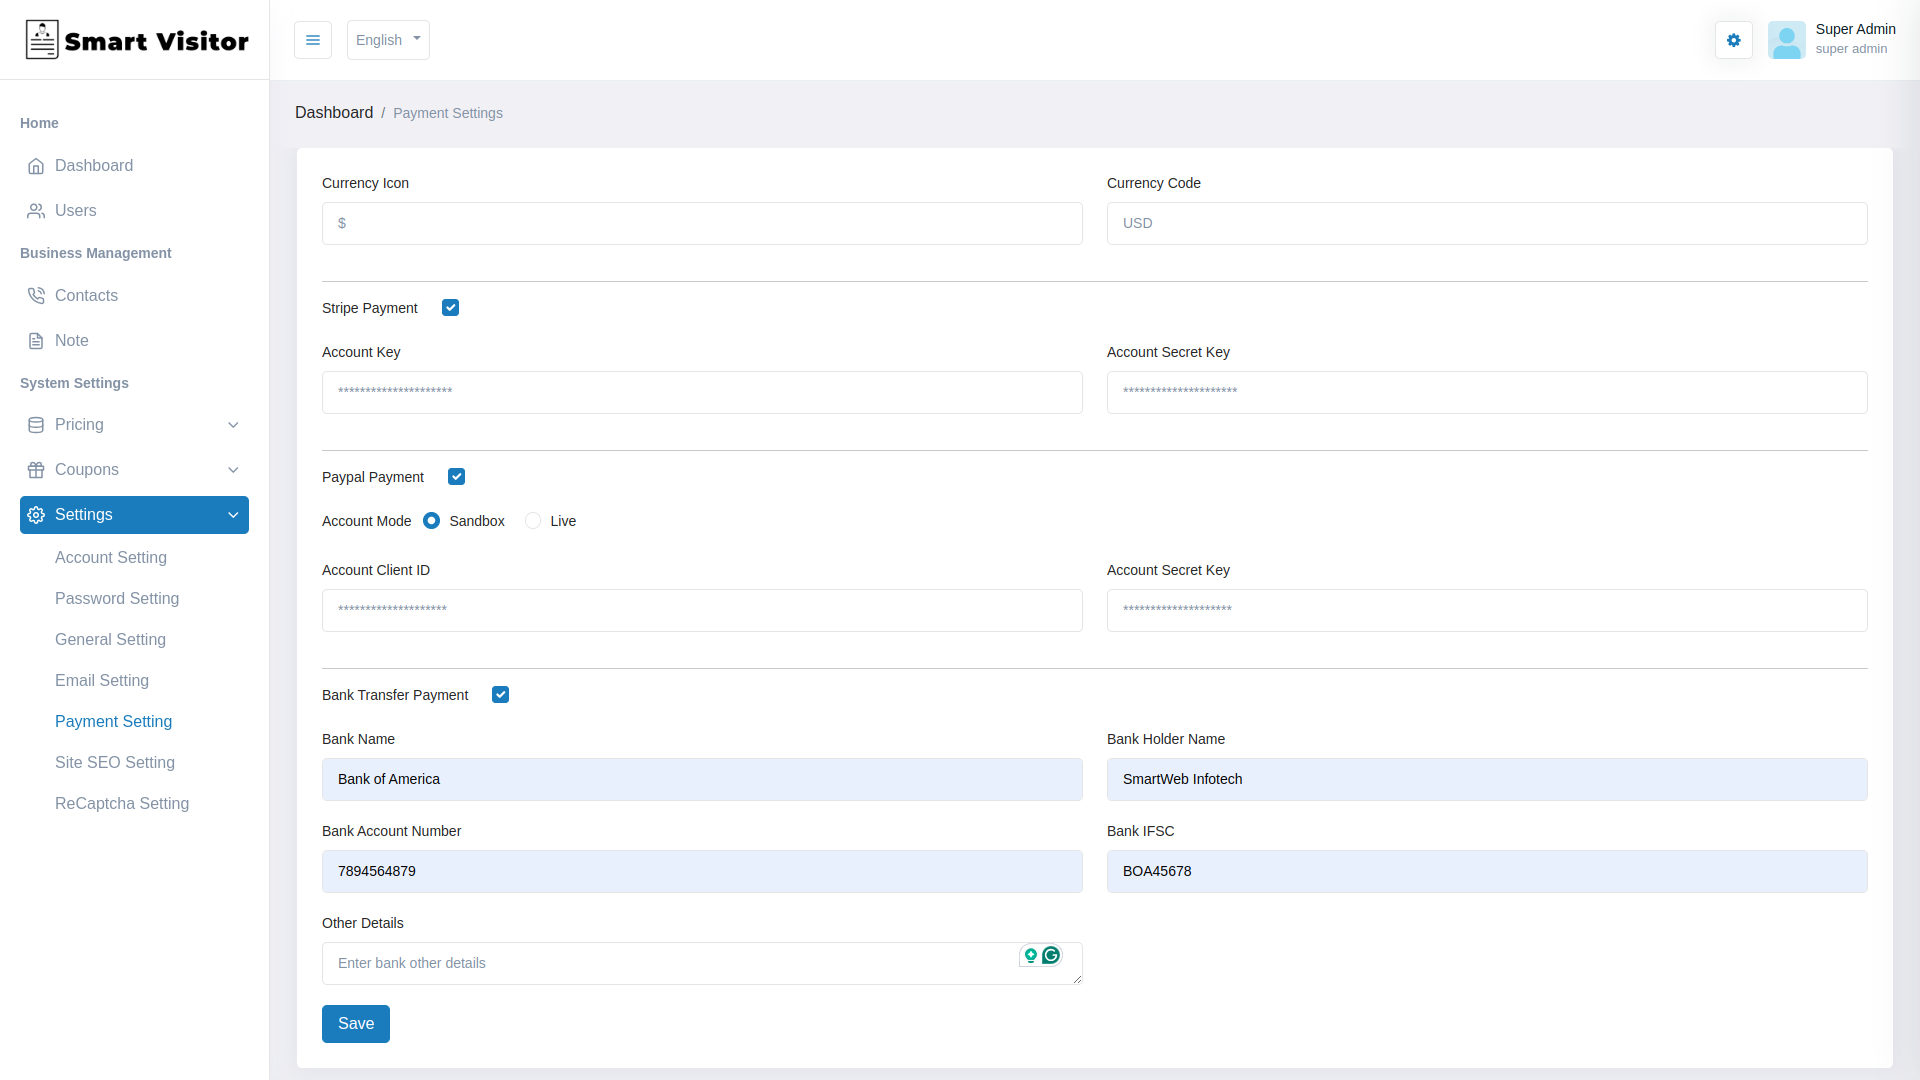1920x1080 pixels.
Task: Uncheck the Bank Transfer Payment checkbox
Action: pos(500,694)
